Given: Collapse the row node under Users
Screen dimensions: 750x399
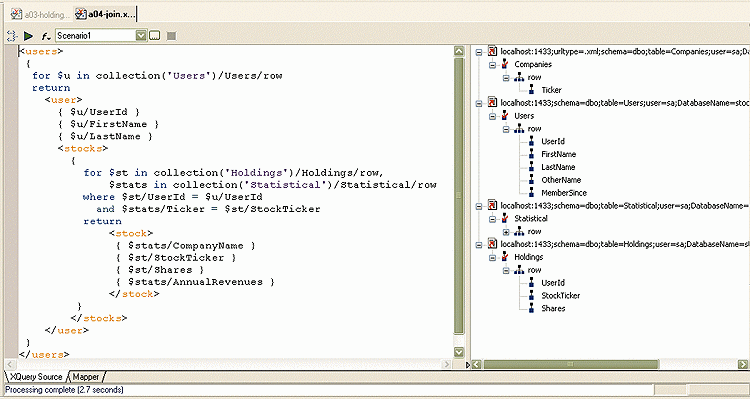Looking at the screenshot, I should (x=506, y=129).
